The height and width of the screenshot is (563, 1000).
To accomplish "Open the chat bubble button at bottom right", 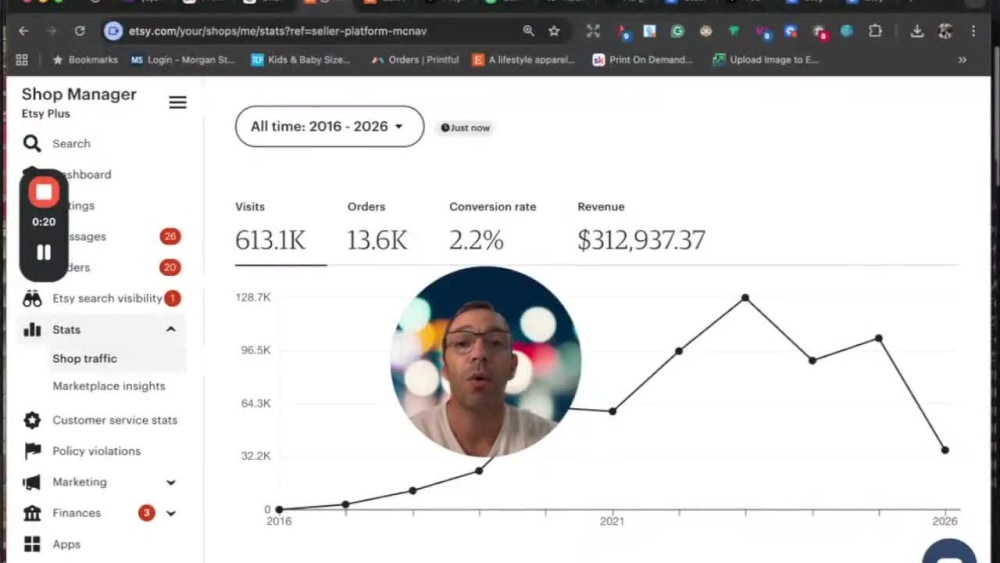I will click(949, 552).
